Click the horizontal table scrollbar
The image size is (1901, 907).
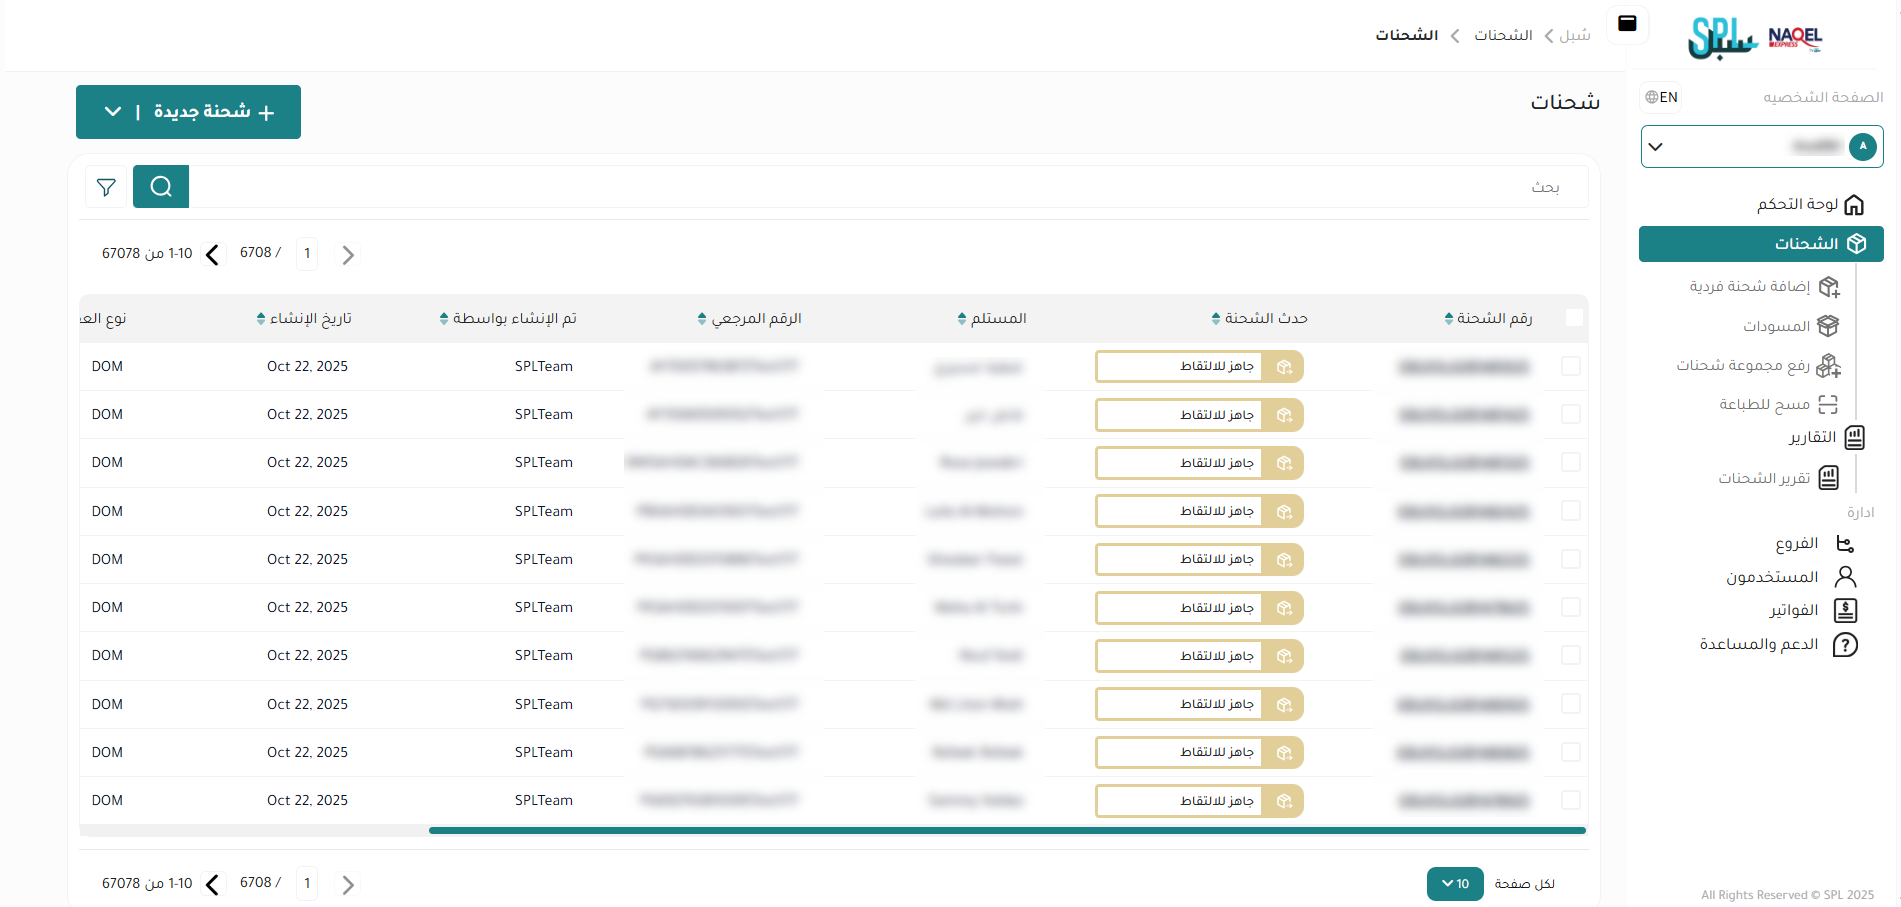1007,830
